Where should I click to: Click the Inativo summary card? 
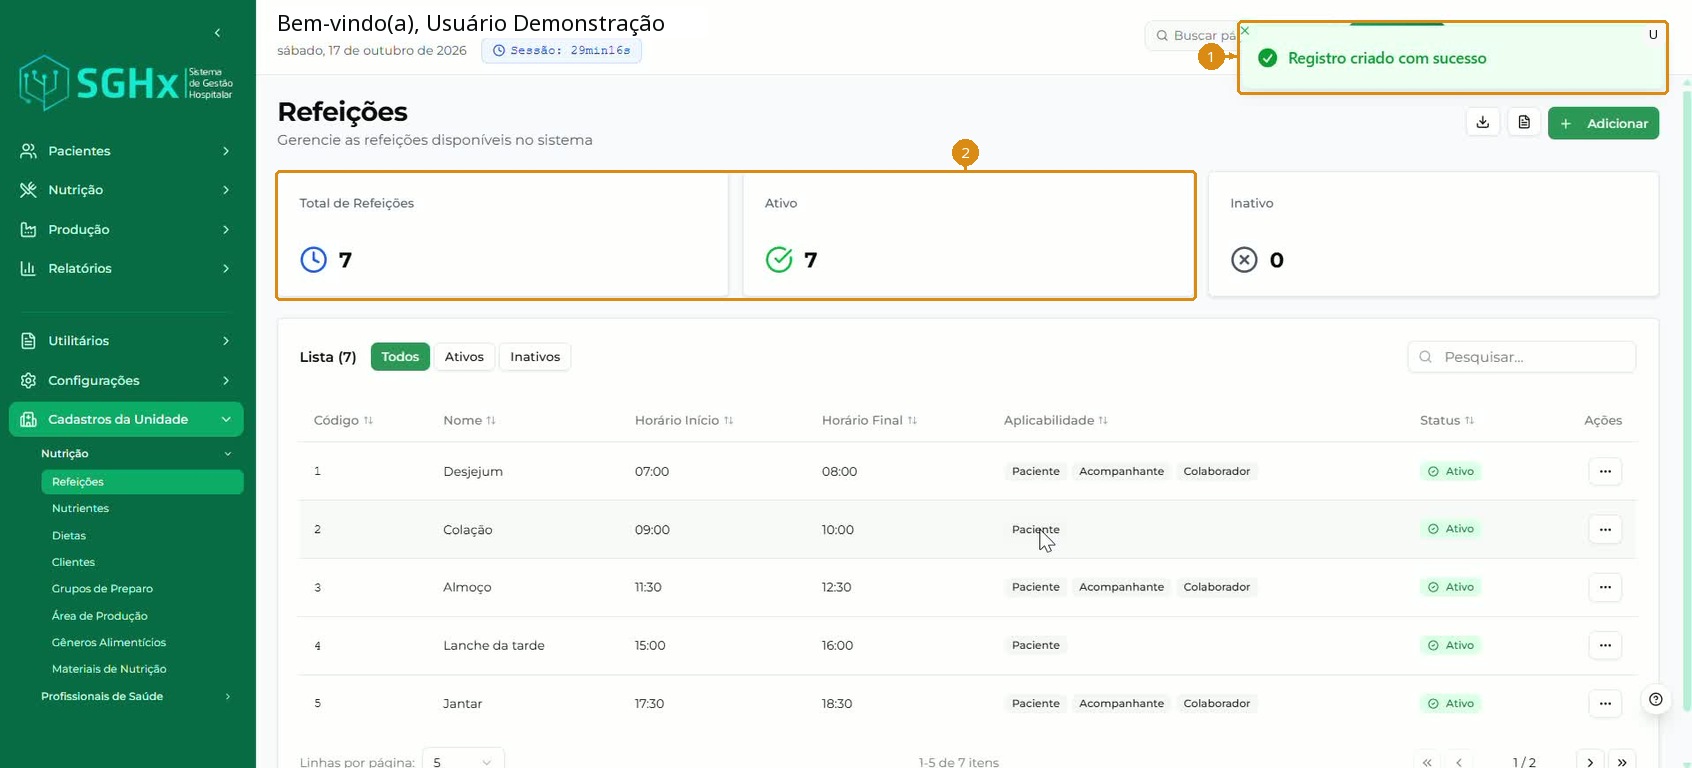(1433, 234)
